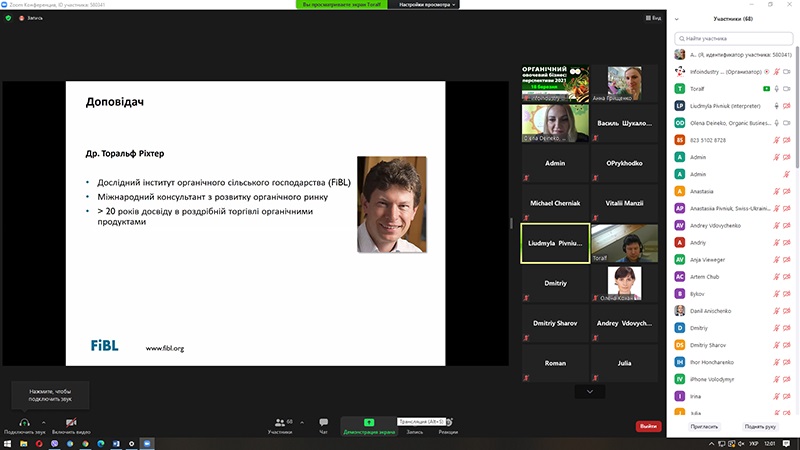
Task: Select Ihor Honcharenko in participant list
Action: pyautogui.click(x=733, y=362)
